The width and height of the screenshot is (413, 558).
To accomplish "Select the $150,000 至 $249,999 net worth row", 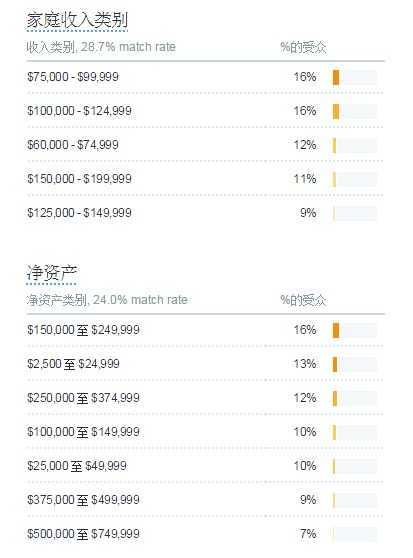I will (206, 330).
